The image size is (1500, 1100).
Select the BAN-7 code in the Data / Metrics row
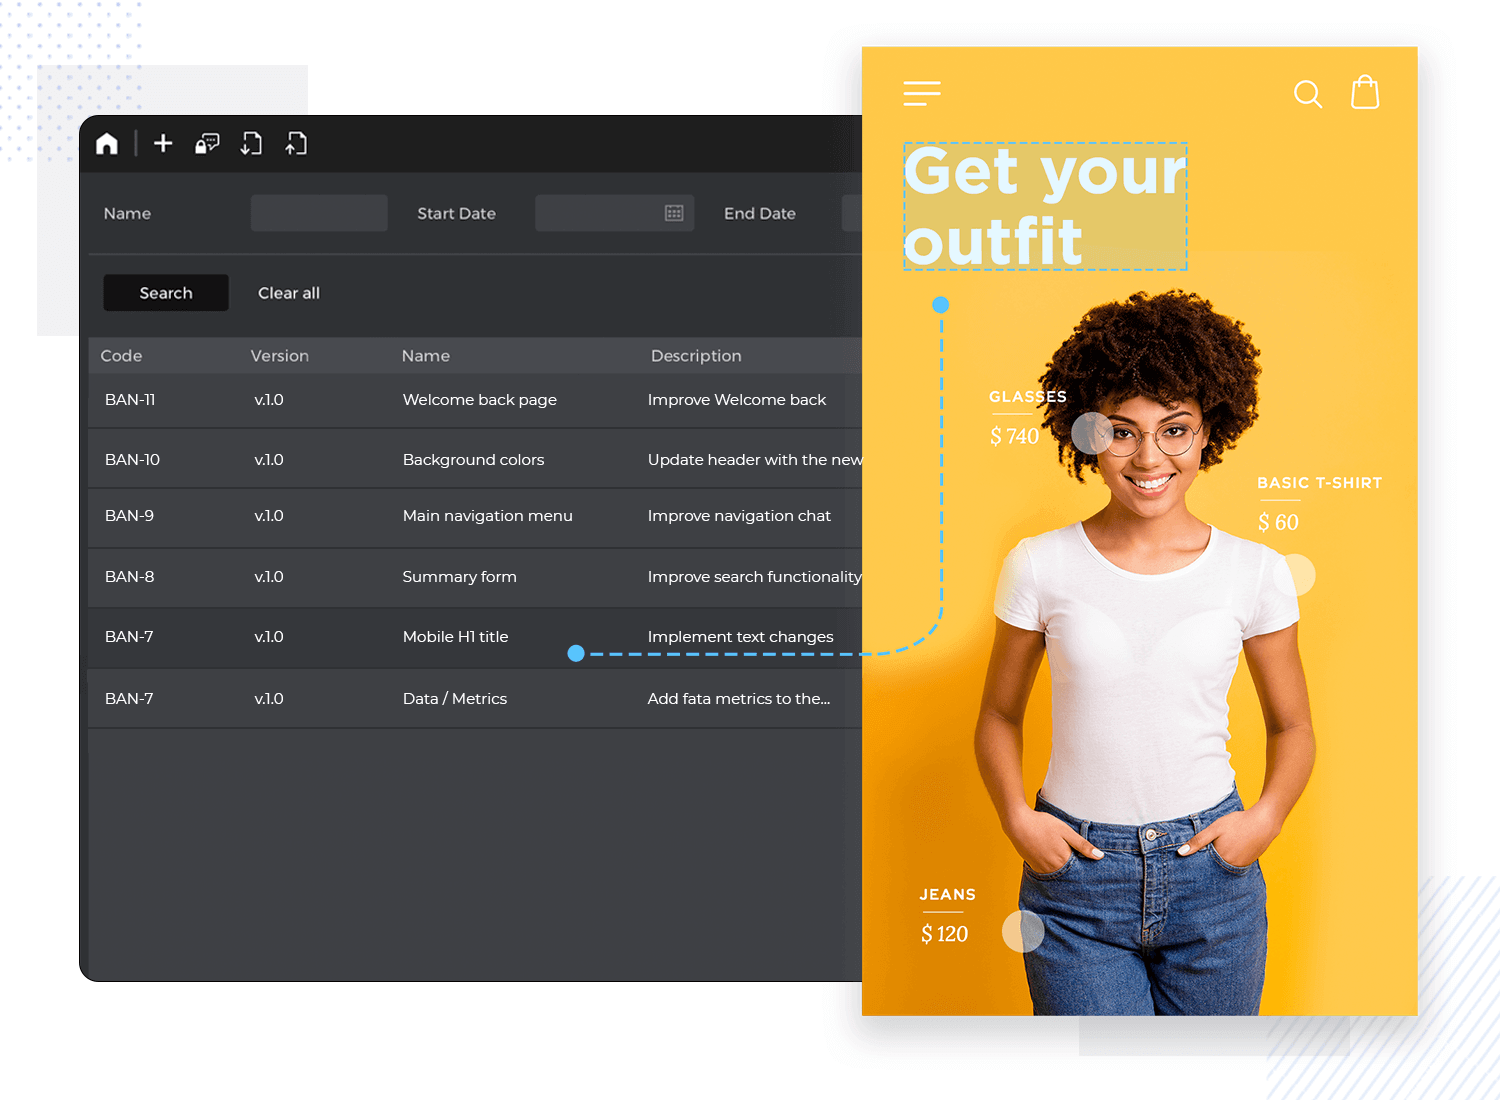point(129,699)
